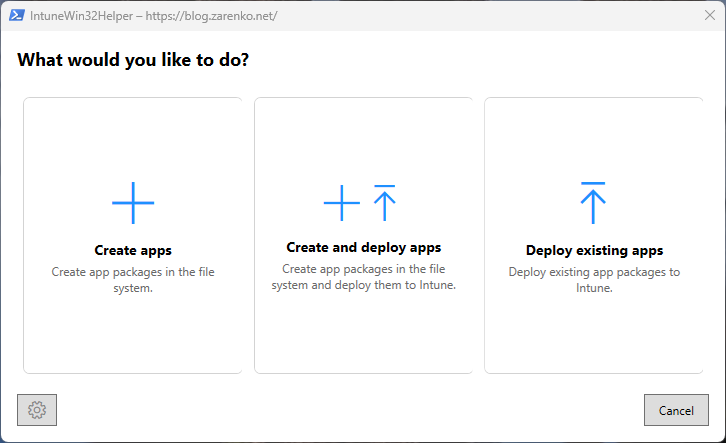Click "Deploy existing app packages to Intune." description
The image size is (726, 443).
594,279
